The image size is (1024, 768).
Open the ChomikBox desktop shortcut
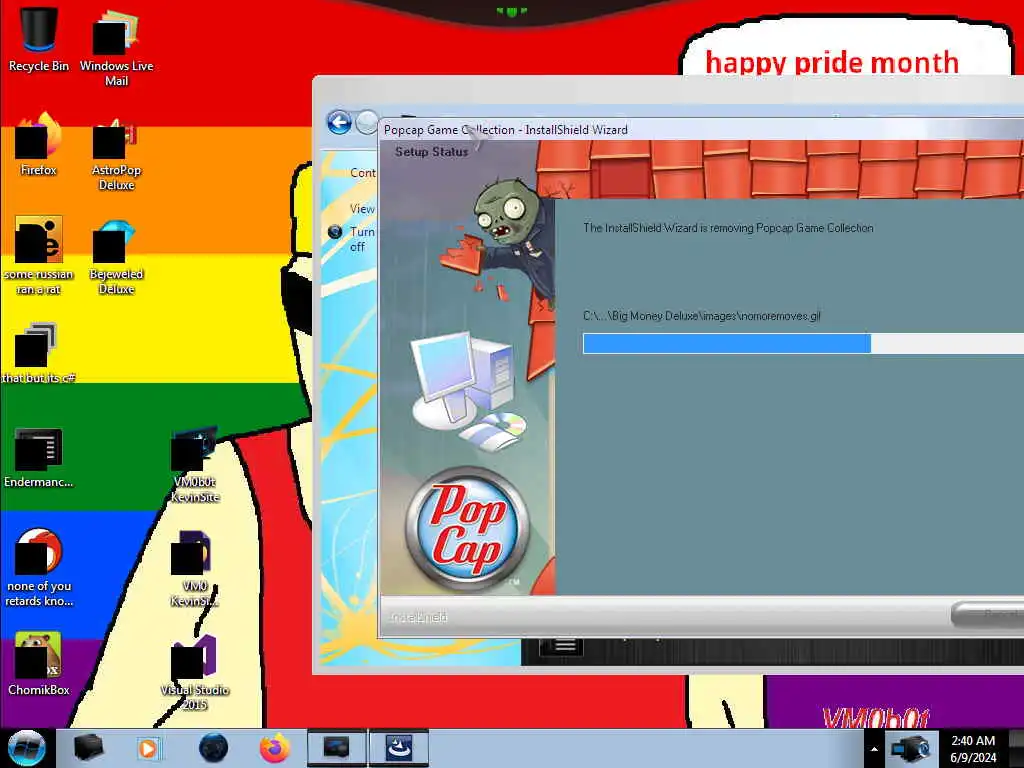pyautogui.click(x=39, y=663)
